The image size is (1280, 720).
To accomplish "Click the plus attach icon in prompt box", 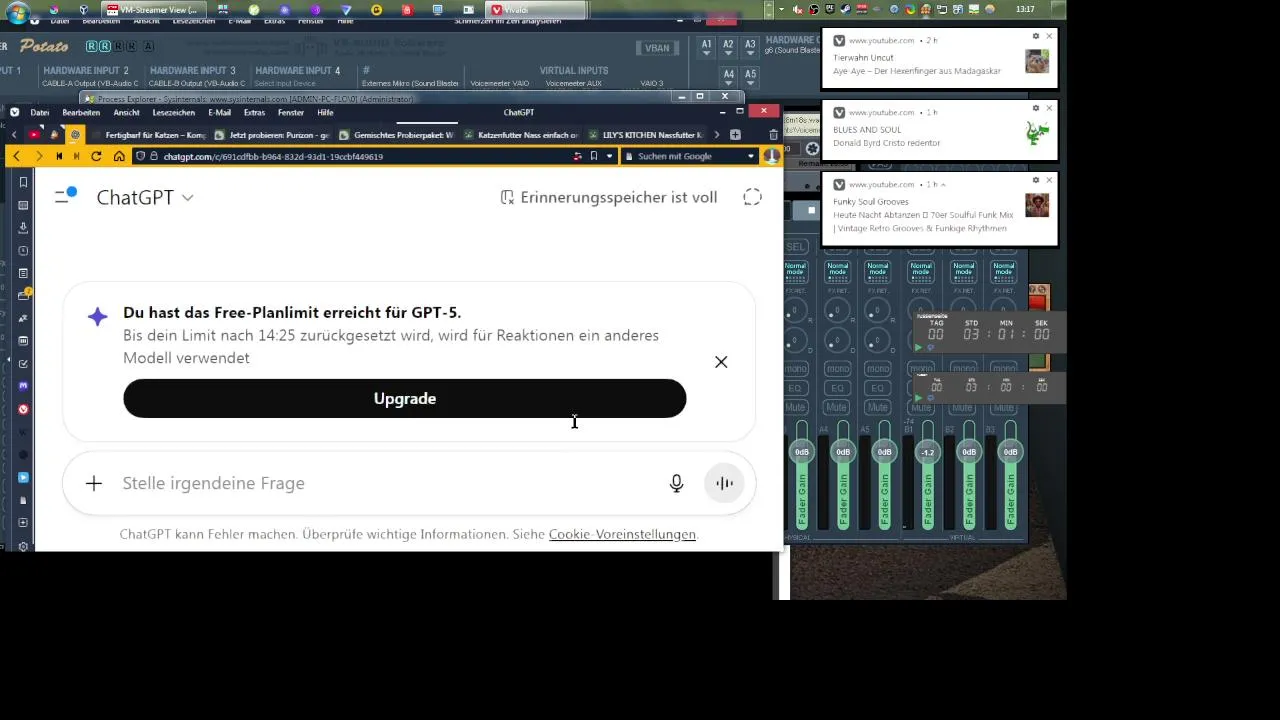I will [x=93, y=483].
